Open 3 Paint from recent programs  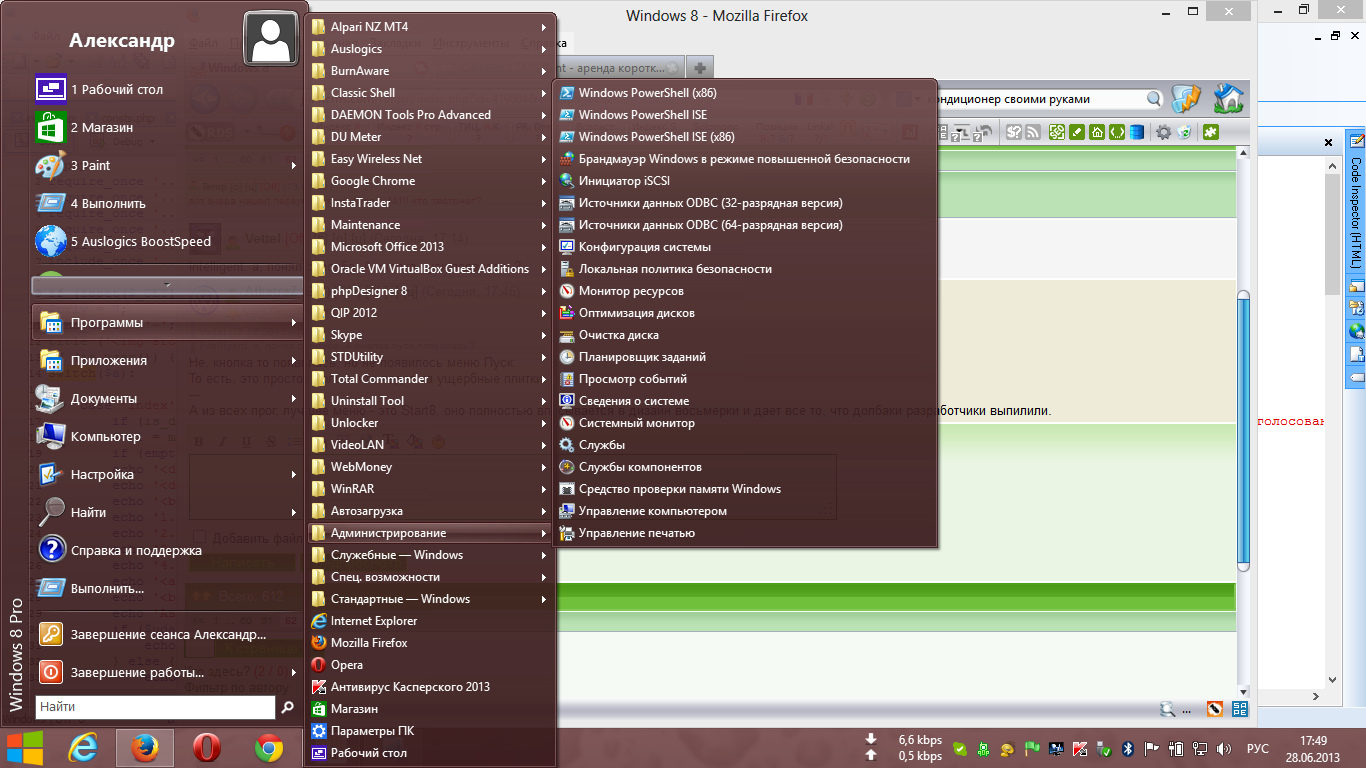point(90,166)
